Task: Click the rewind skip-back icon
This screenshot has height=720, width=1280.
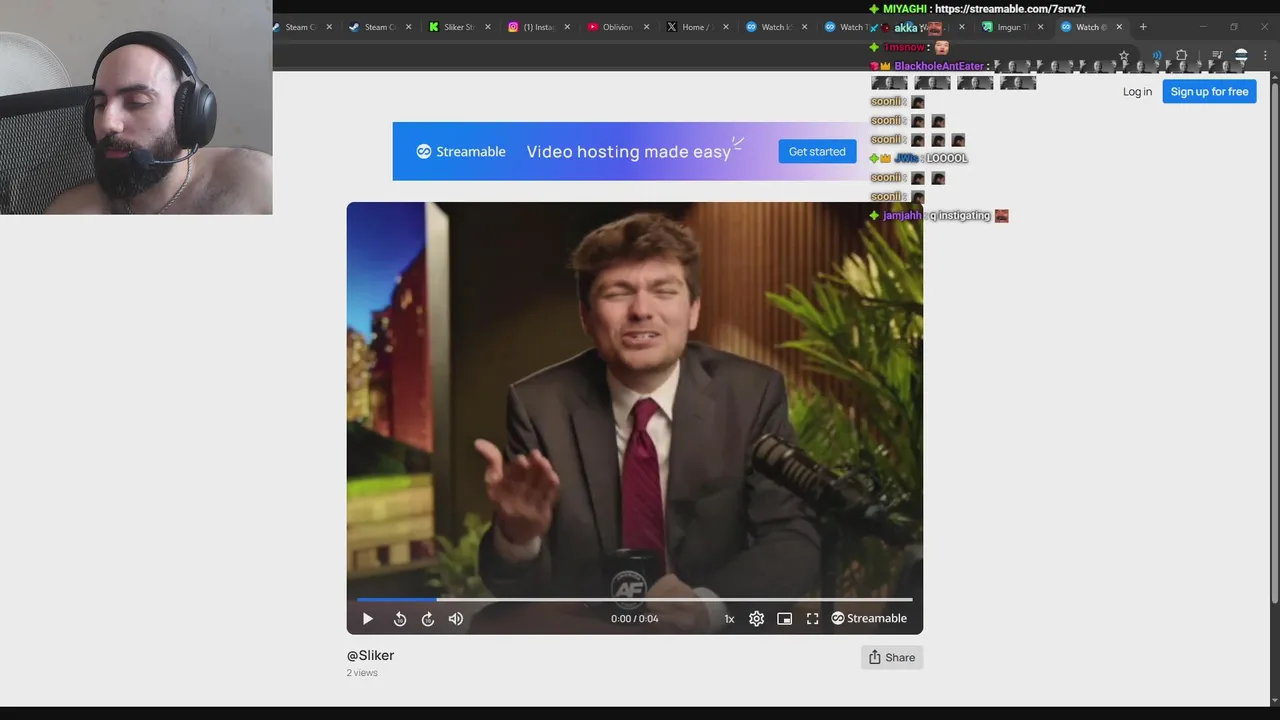Action: tap(400, 619)
